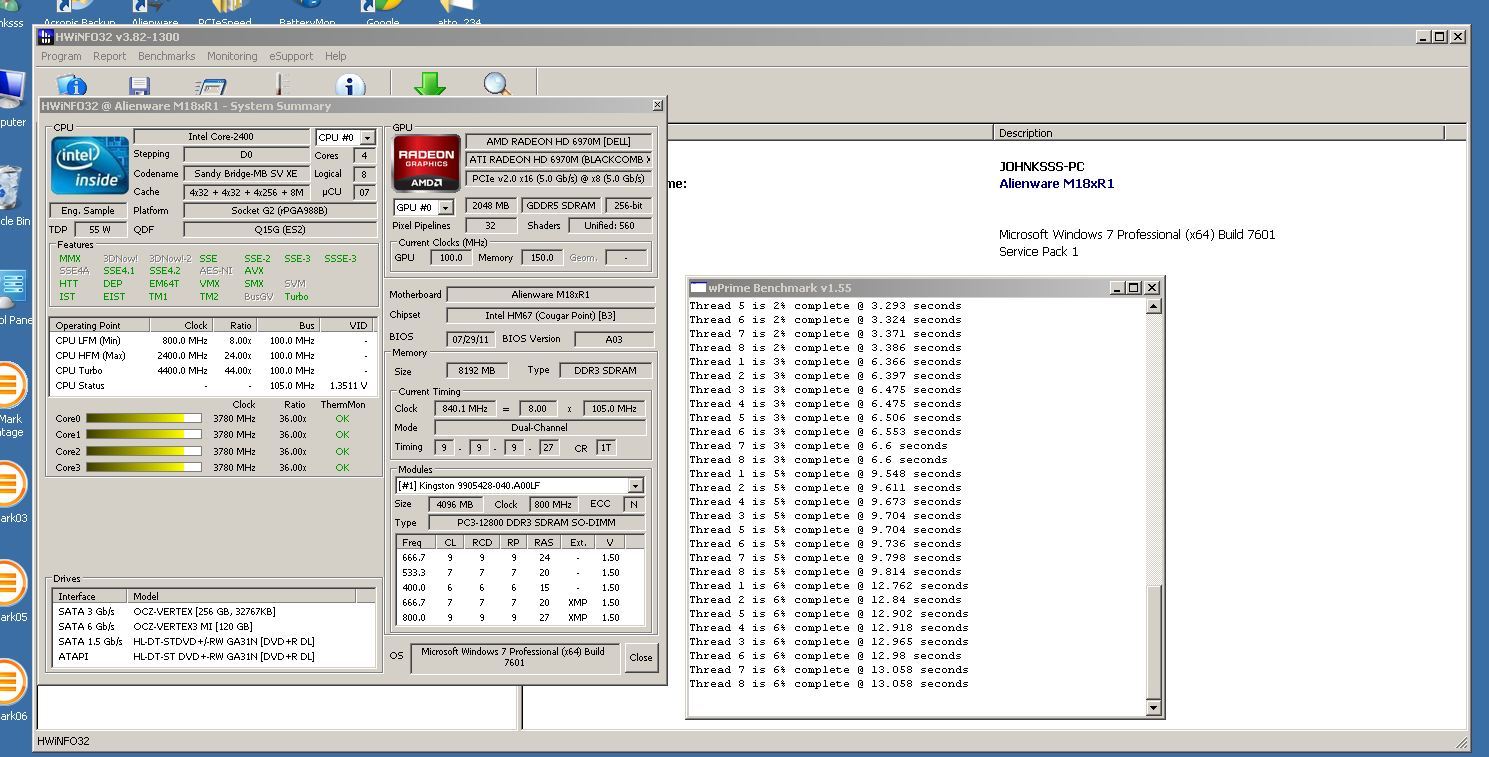This screenshot has height=757, width=1489.
Task: Close System Summary with the title X
Action: (657, 105)
